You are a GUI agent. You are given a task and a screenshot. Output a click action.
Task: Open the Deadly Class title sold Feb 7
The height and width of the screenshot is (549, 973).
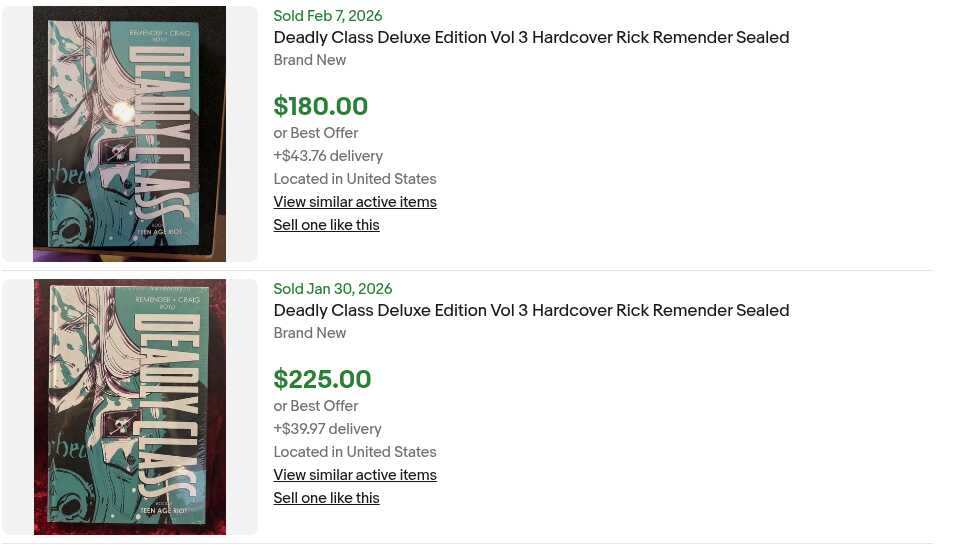[x=531, y=38]
